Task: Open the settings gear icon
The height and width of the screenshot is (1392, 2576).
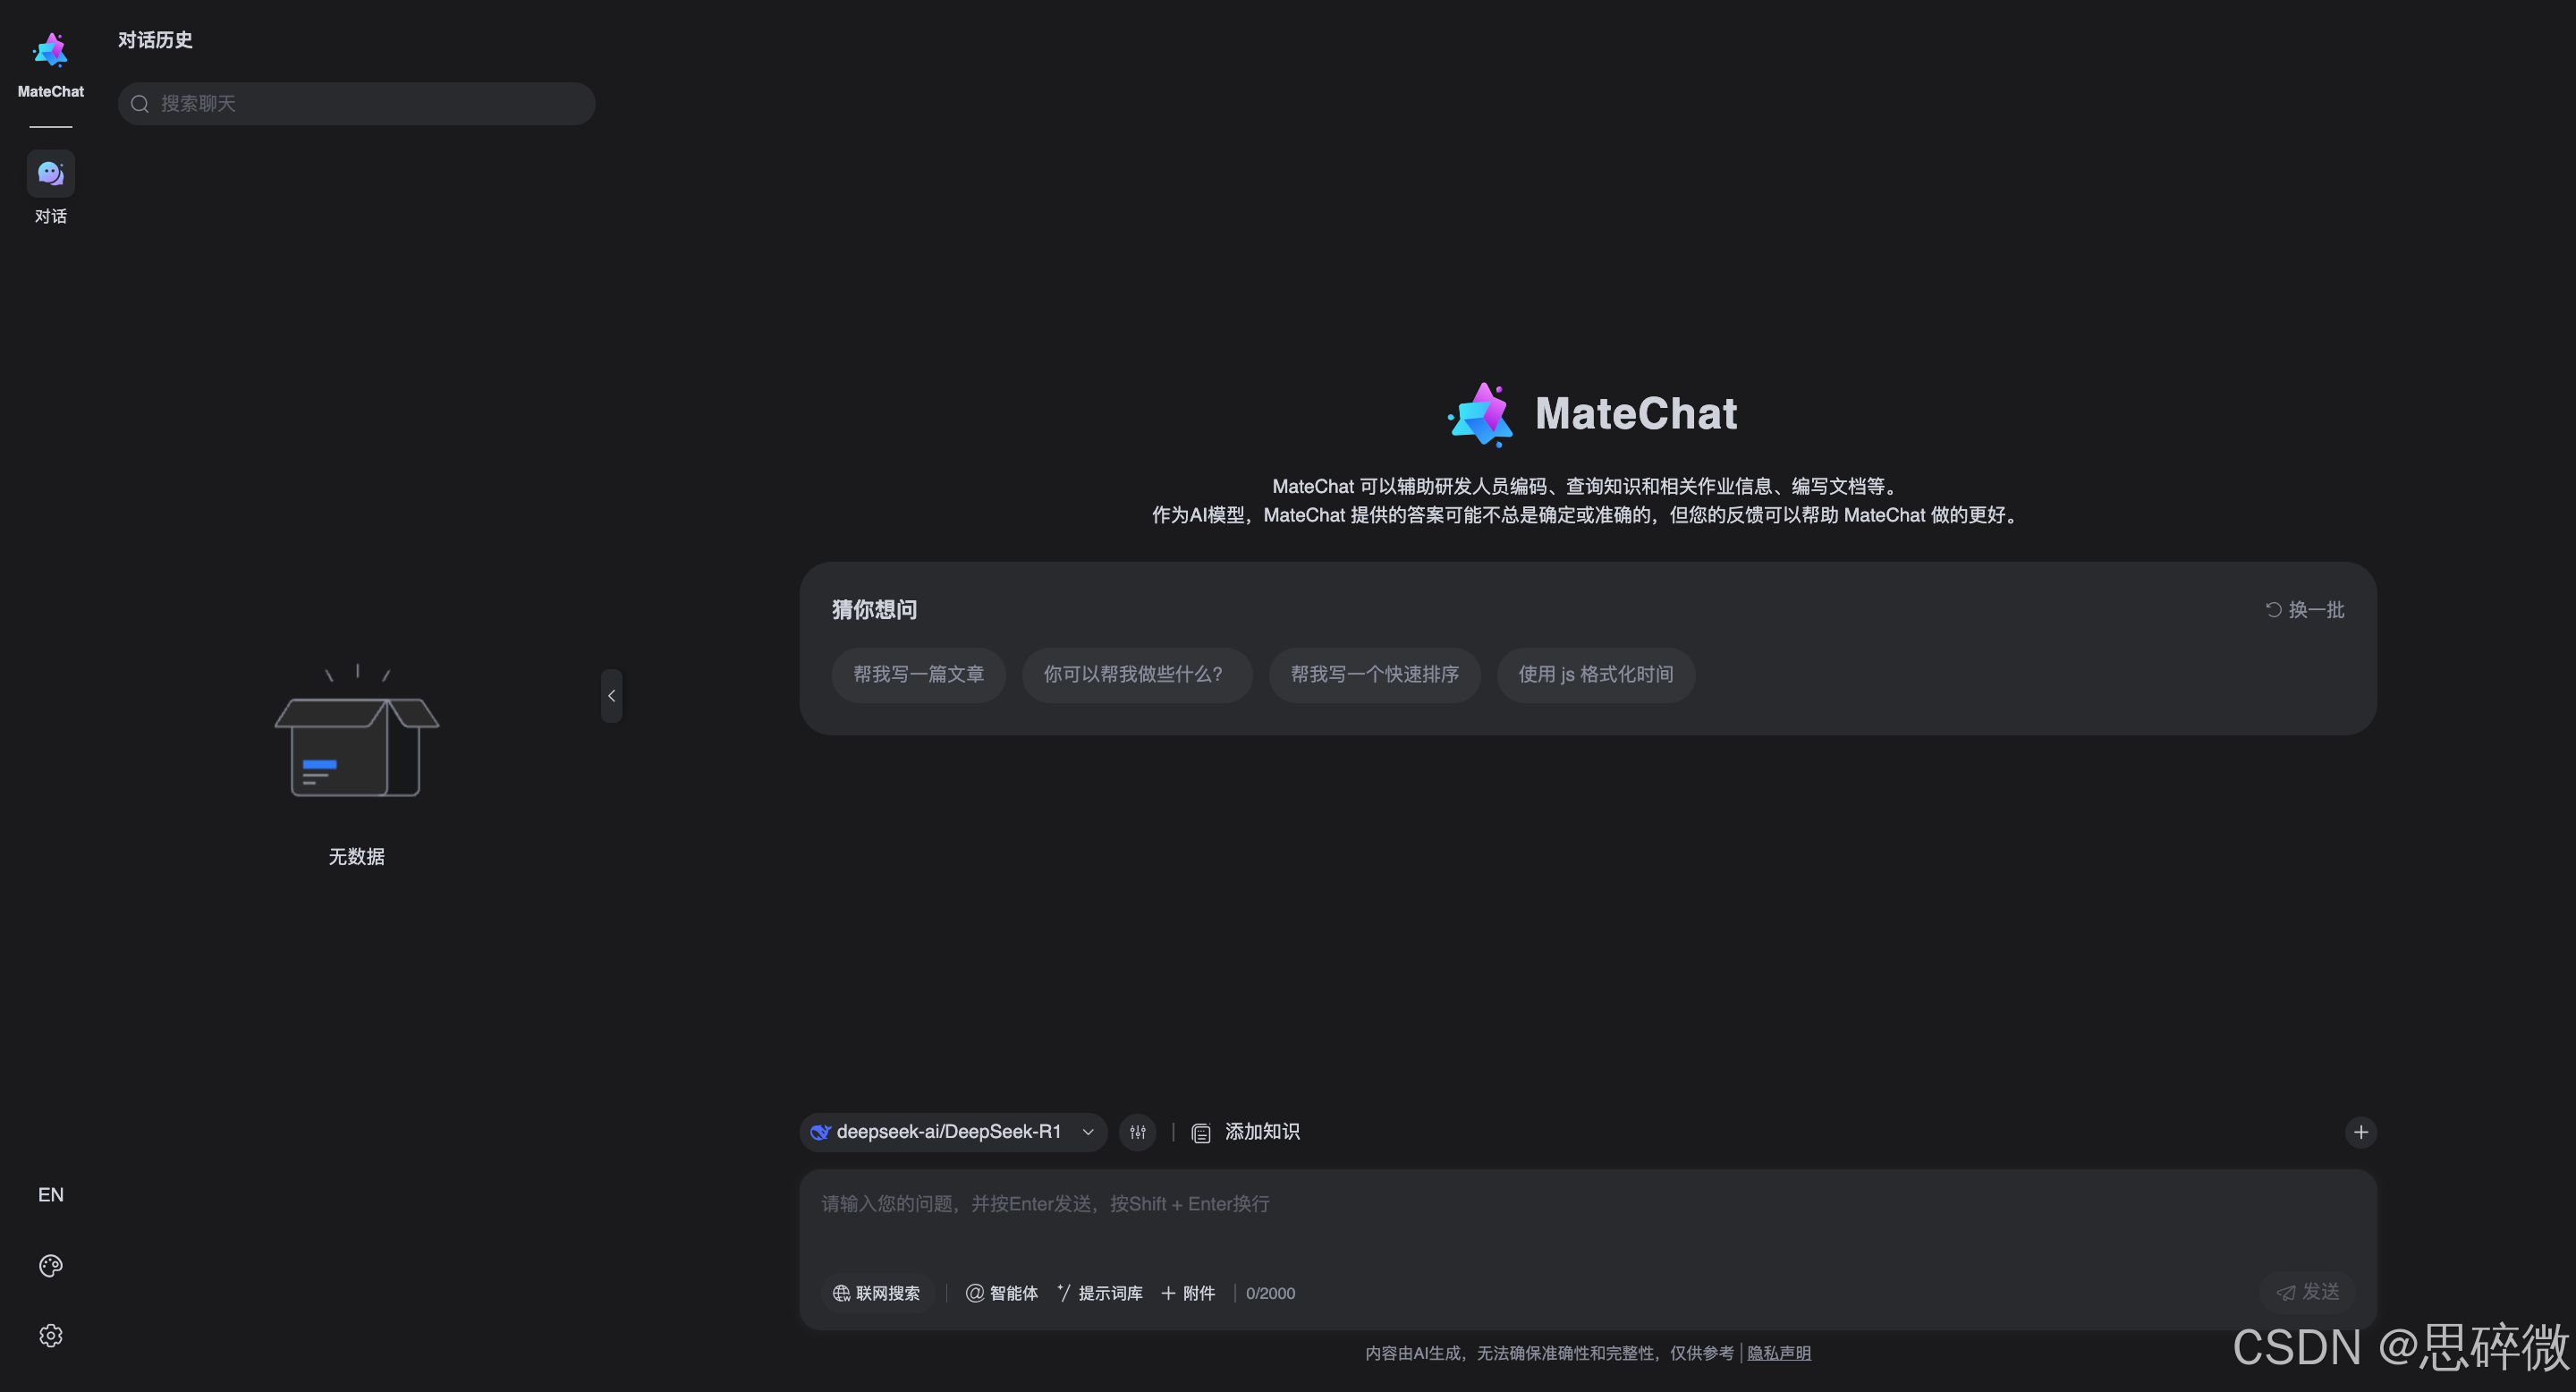Action: [x=50, y=1336]
